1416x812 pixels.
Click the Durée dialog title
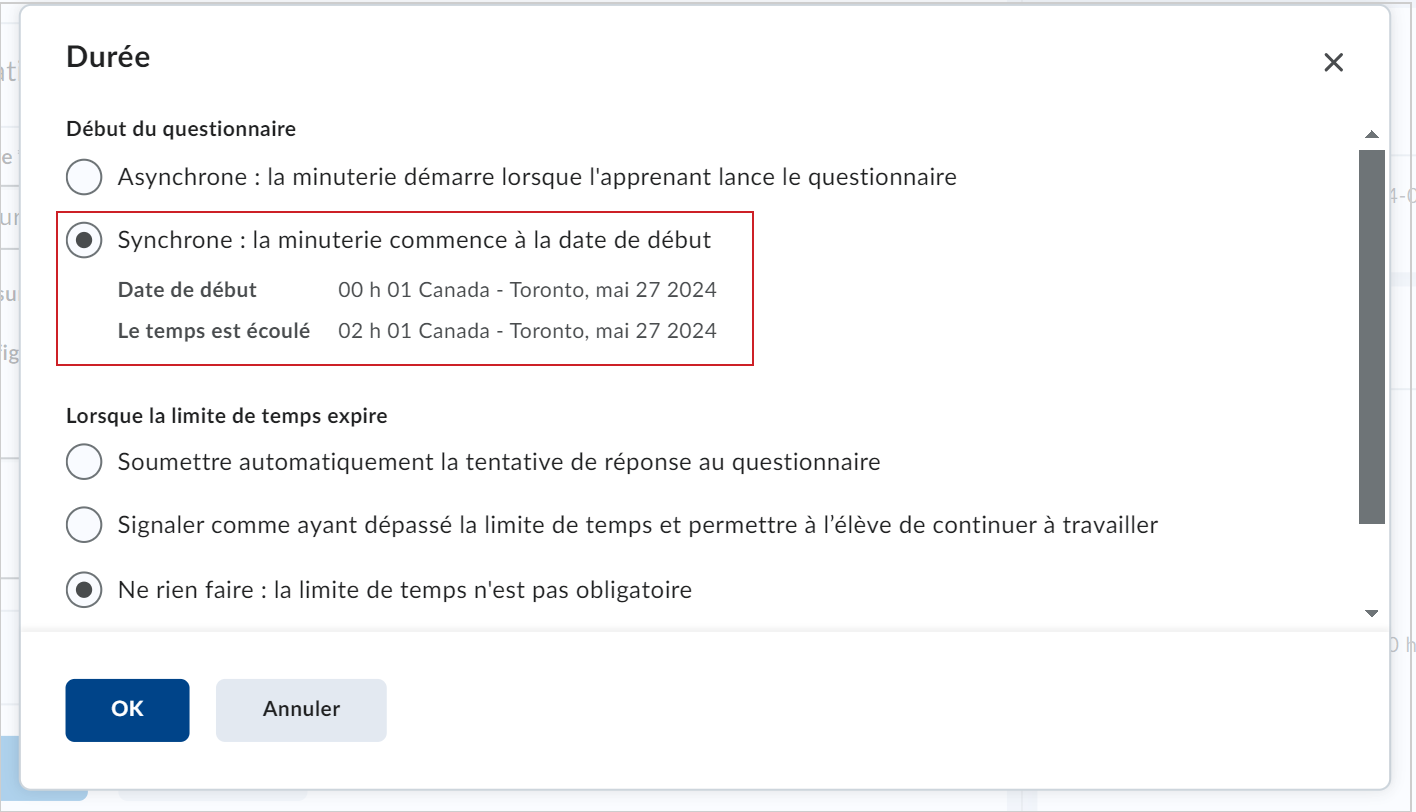tap(108, 57)
